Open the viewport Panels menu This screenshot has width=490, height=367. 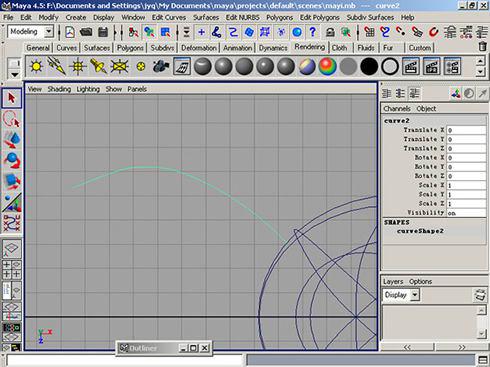click(x=137, y=89)
